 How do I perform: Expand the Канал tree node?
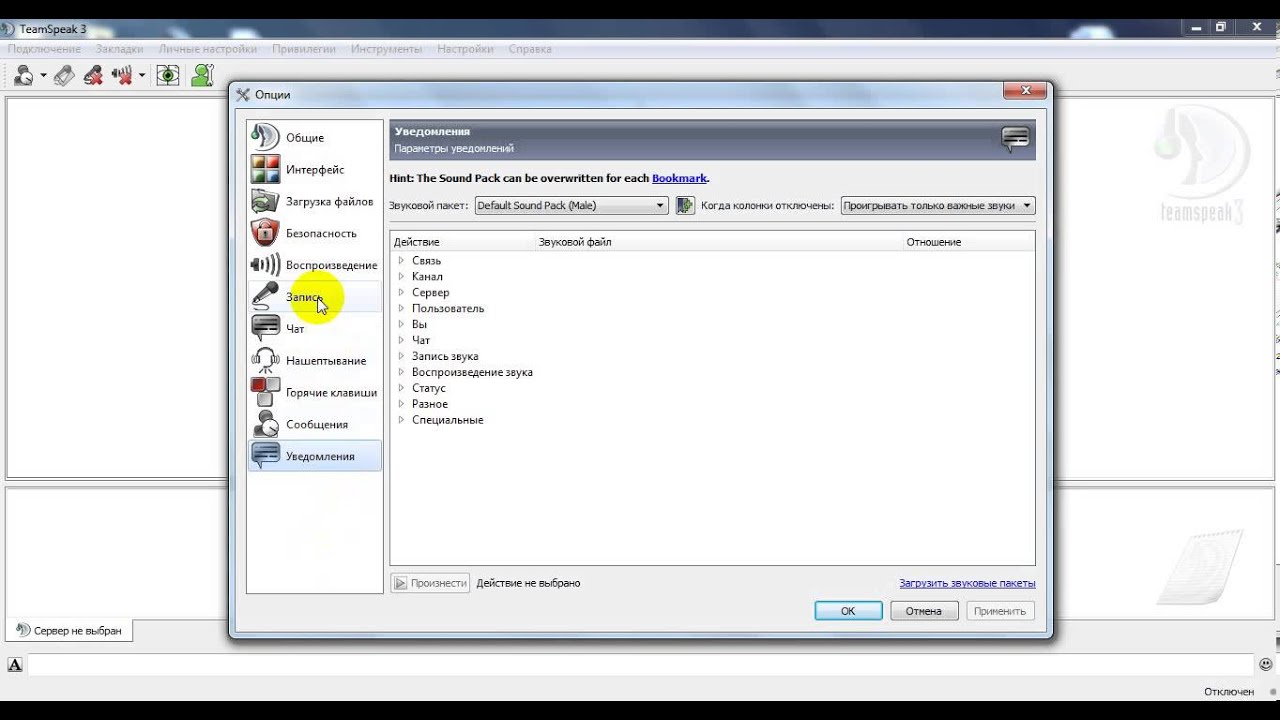coord(401,276)
